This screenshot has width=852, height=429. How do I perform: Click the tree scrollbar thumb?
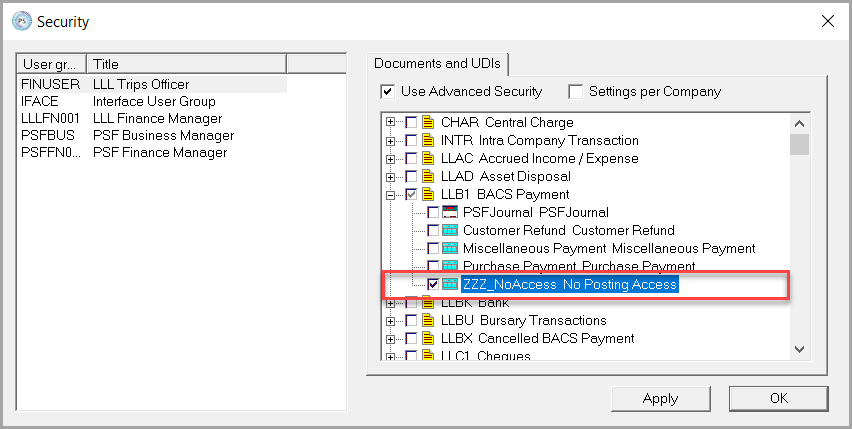point(799,144)
